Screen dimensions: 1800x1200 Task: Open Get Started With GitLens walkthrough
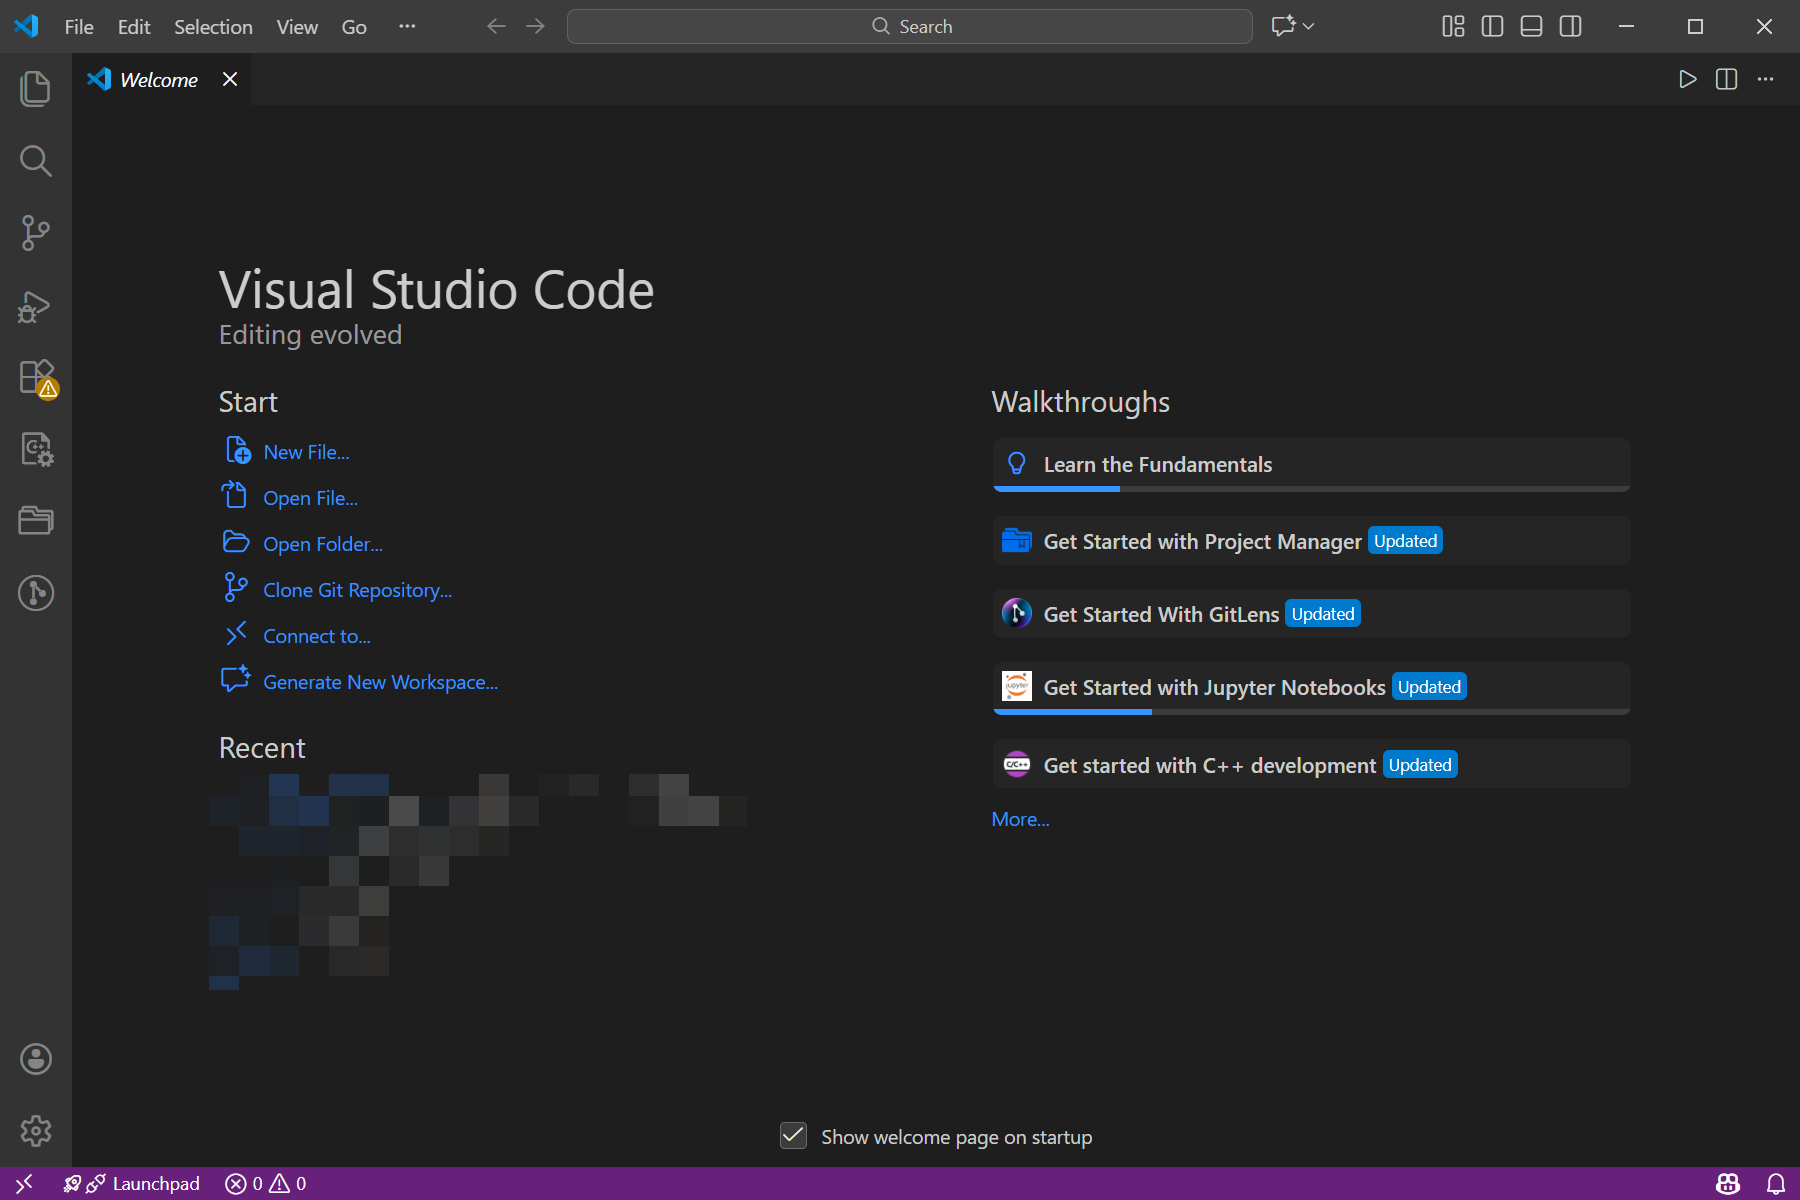[1311, 614]
